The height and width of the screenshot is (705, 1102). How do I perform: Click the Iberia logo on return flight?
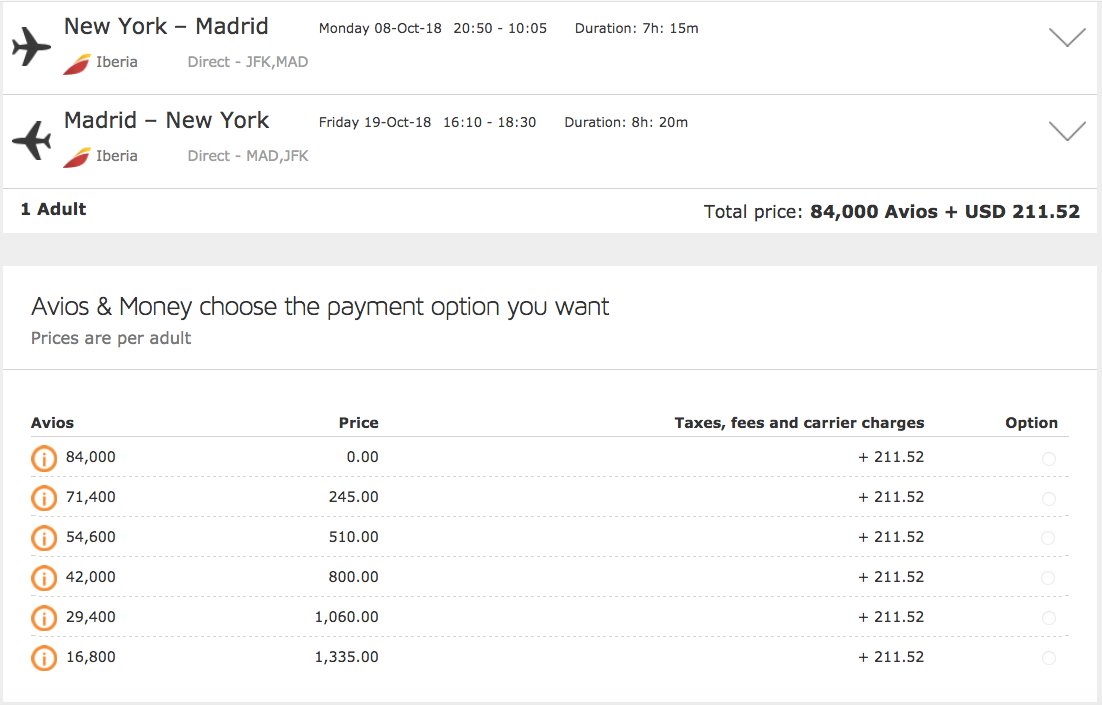tap(77, 157)
